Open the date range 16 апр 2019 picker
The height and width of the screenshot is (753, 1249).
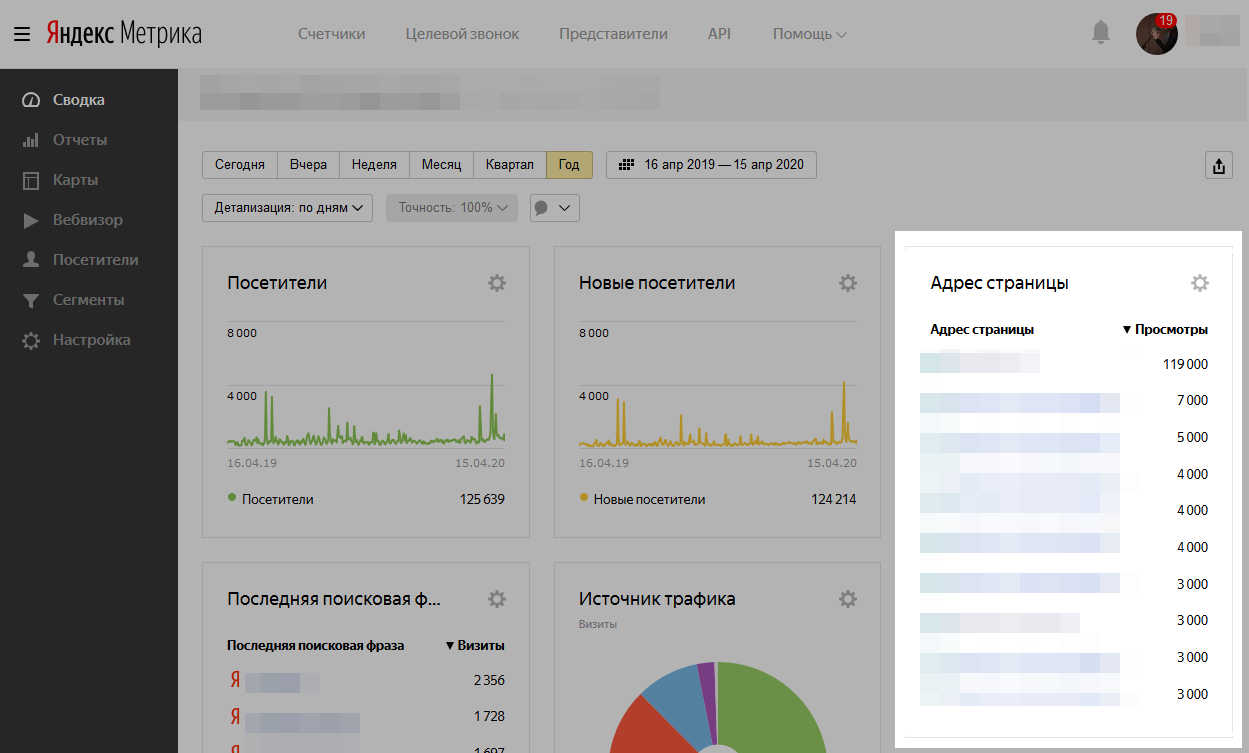coord(712,165)
